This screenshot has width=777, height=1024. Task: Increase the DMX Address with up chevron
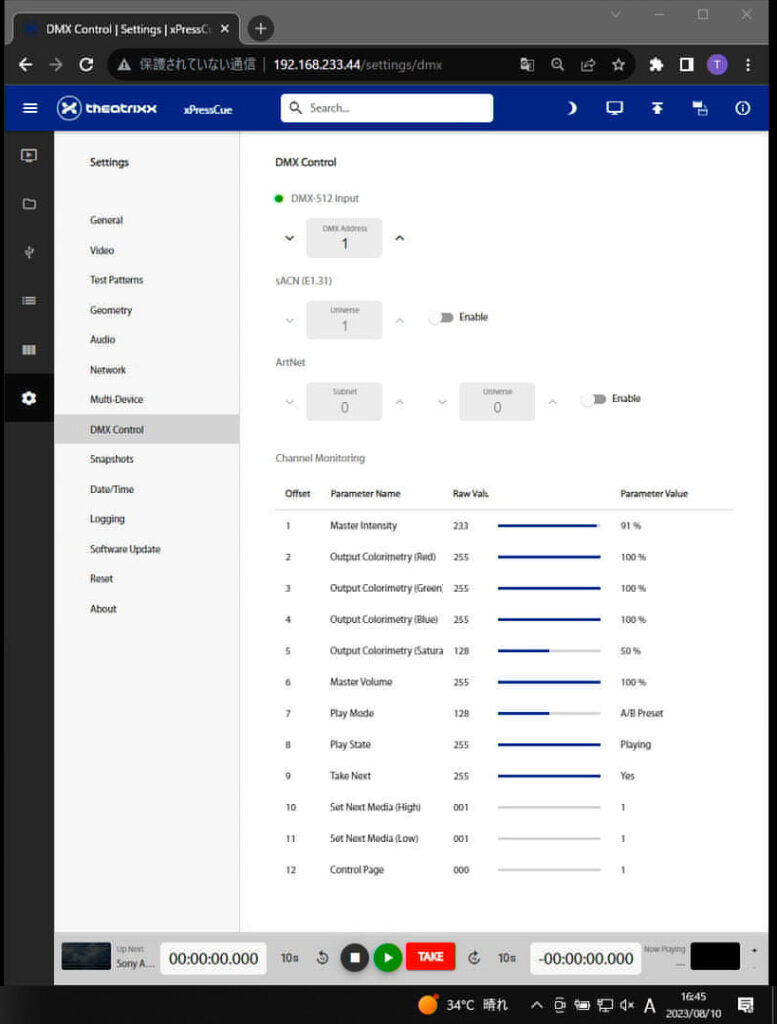coord(399,238)
